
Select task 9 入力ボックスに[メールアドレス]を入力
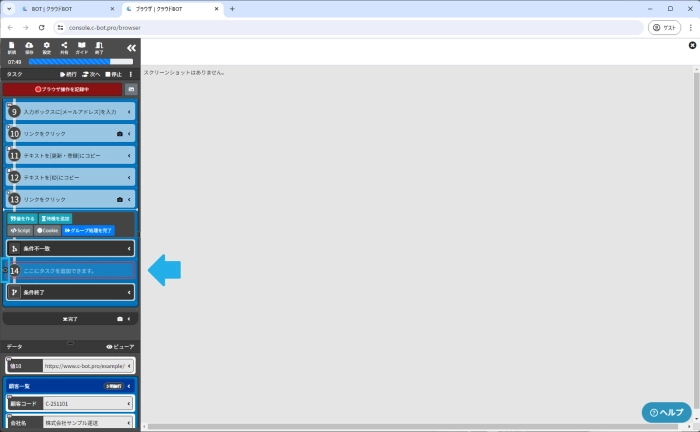click(71, 112)
